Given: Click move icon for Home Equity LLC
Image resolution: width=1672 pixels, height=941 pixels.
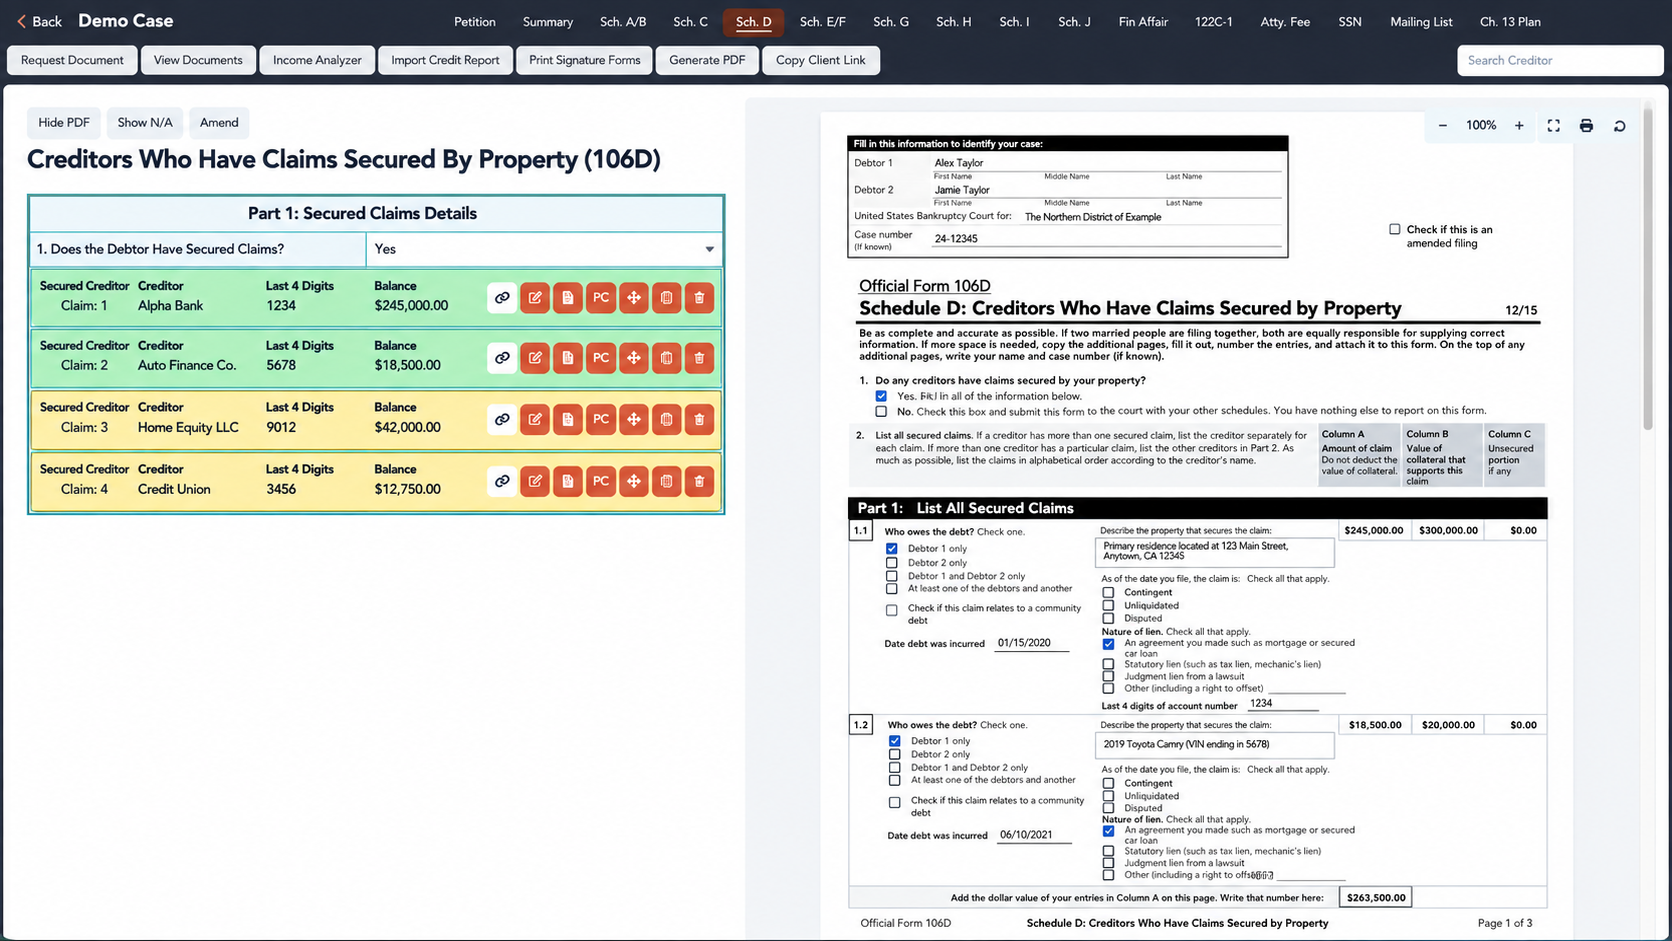Looking at the screenshot, I should (x=634, y=419).
